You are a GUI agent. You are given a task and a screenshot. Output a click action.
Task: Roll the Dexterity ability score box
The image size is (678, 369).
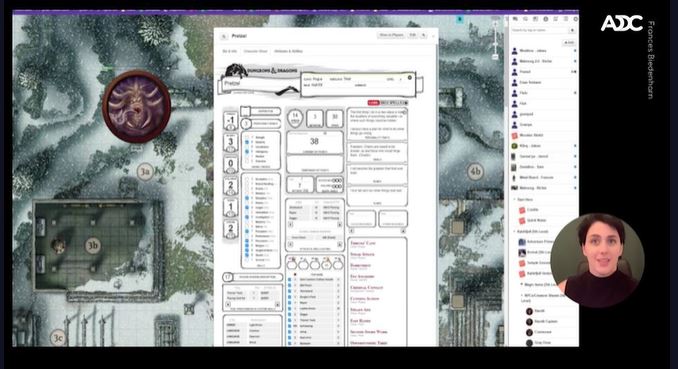coord(230,142)
